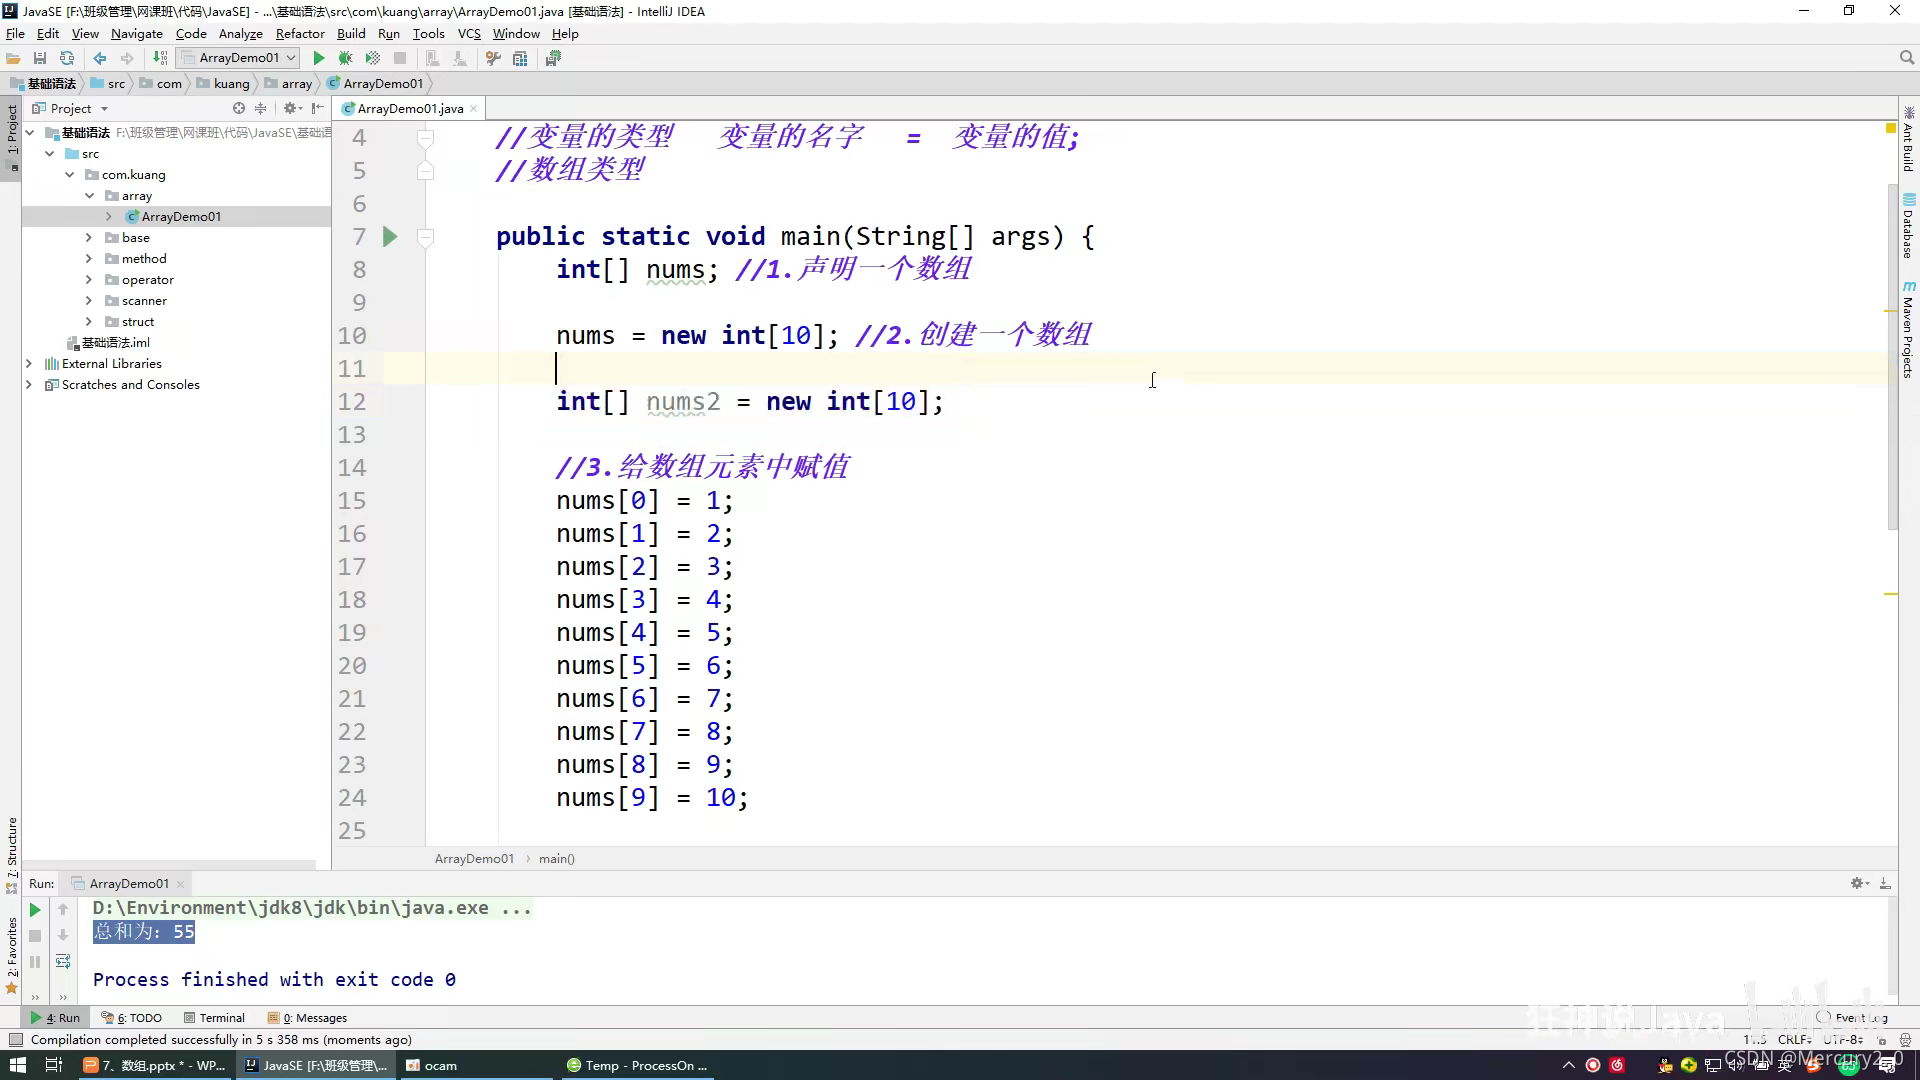The width and height of the screenshot is (1920, 1080).
Task: Open the Refactor menu
Action: [x=300, y=33]
